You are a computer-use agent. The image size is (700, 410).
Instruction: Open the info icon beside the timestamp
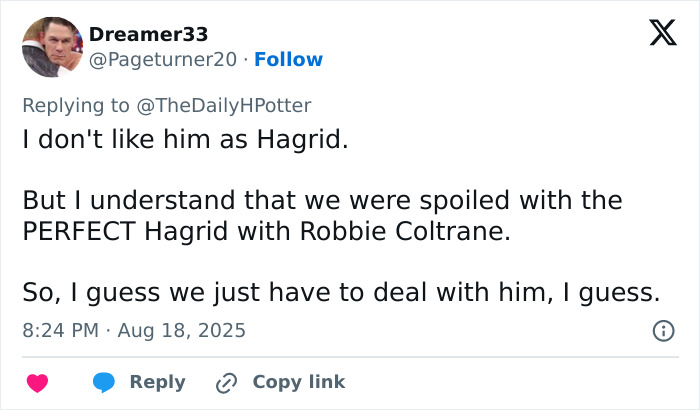[662, 330]
